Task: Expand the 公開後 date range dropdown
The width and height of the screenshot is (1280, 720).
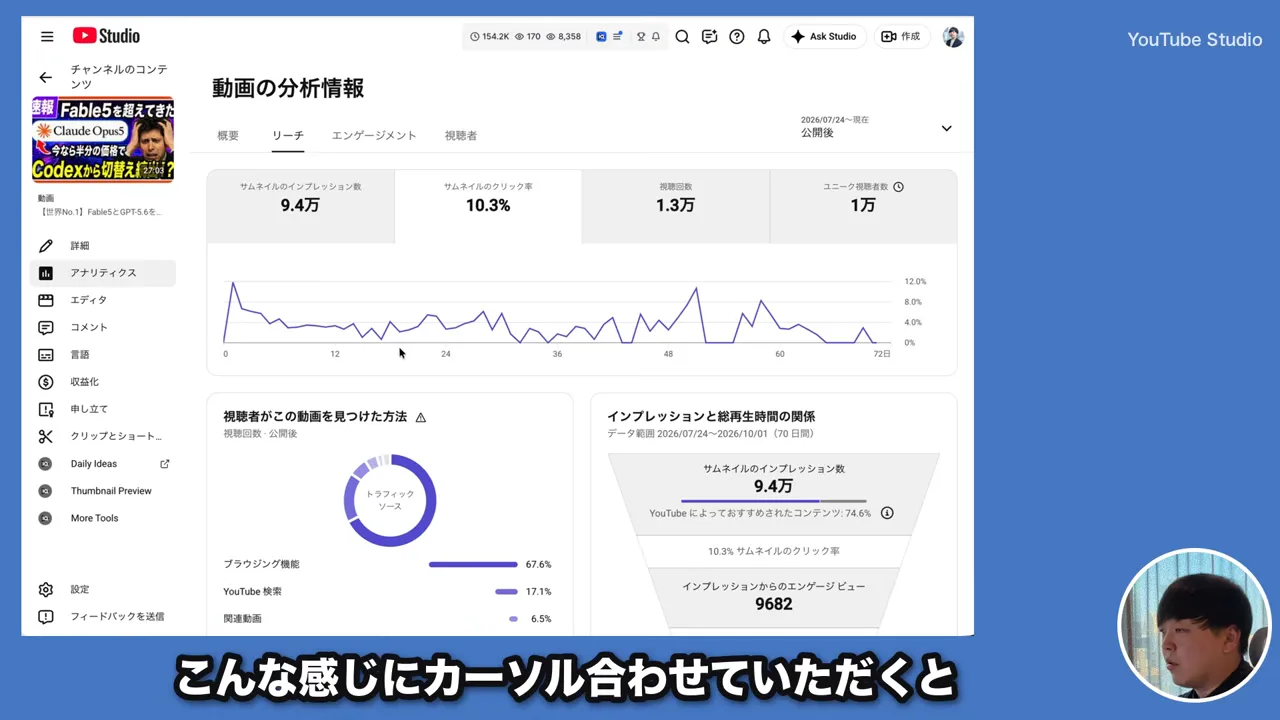Action: click(946, 128)
